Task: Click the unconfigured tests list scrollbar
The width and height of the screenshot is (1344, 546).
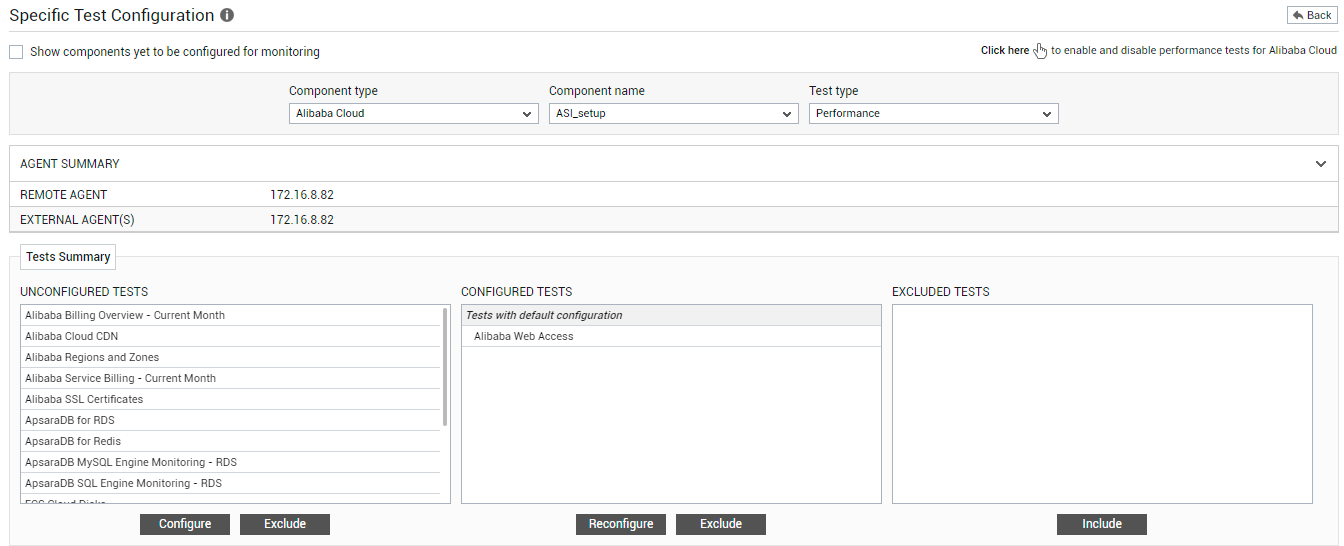Action: tap(445, 367)
